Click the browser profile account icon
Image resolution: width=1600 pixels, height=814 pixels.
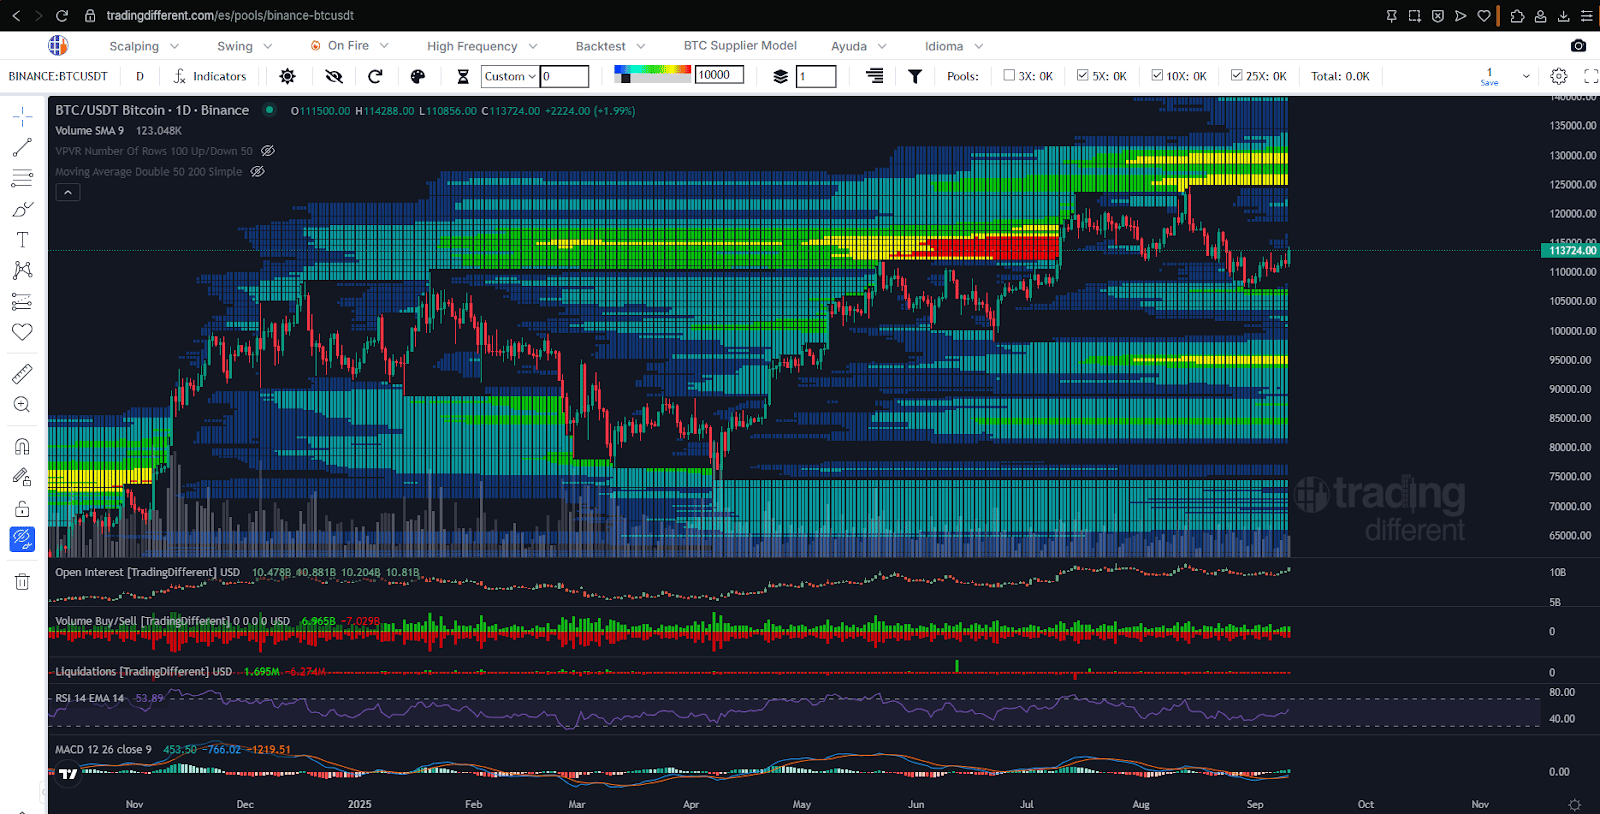point(1540,16)
